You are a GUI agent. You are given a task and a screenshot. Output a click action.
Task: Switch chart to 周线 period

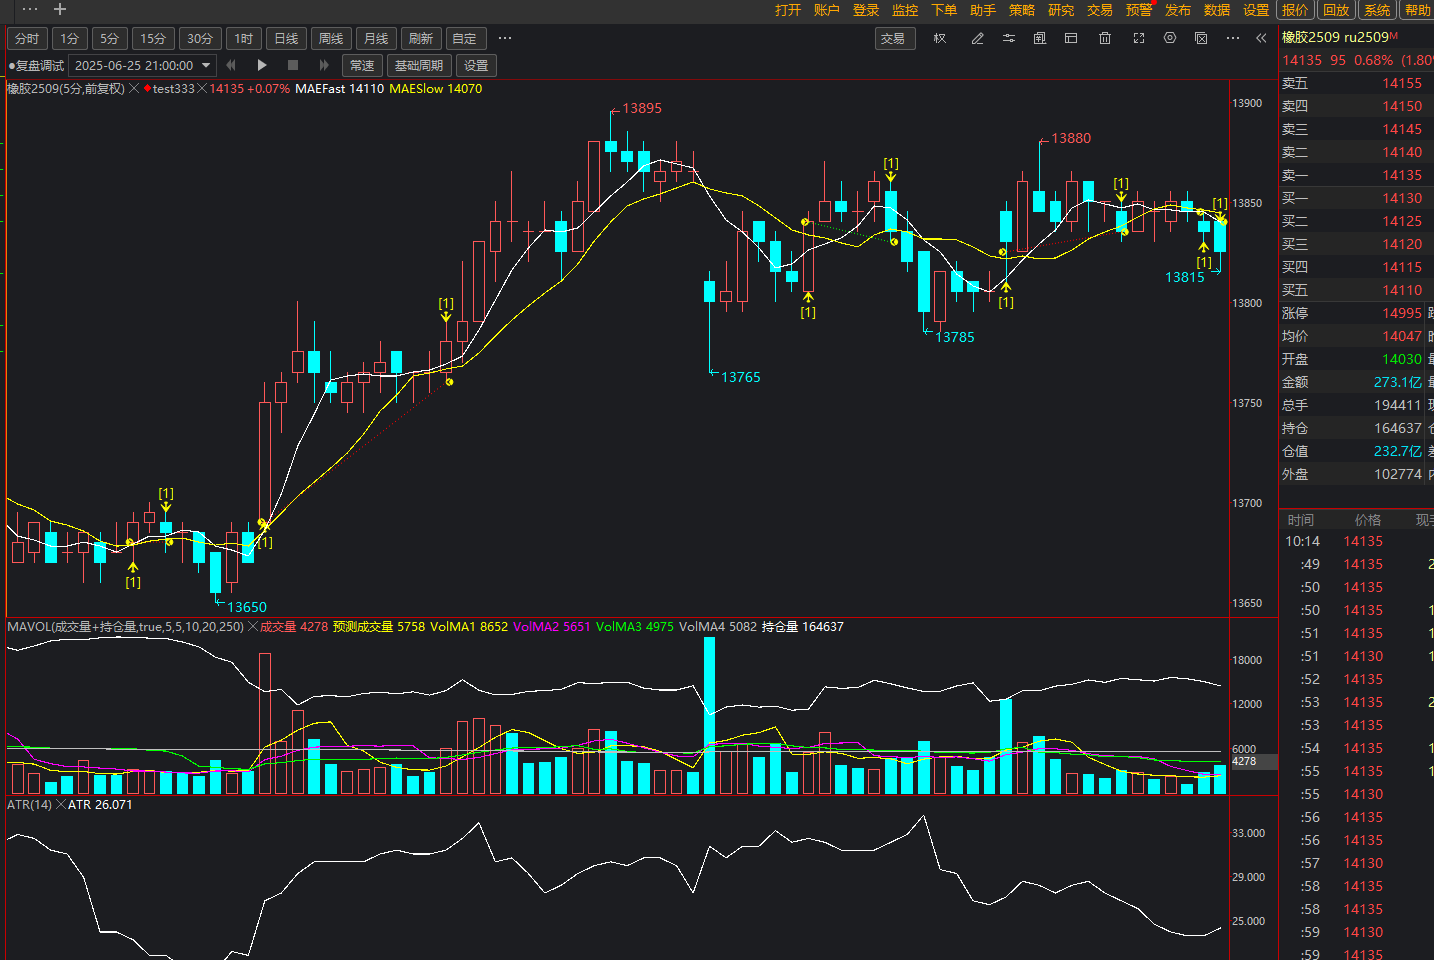[x=331, y=39]
